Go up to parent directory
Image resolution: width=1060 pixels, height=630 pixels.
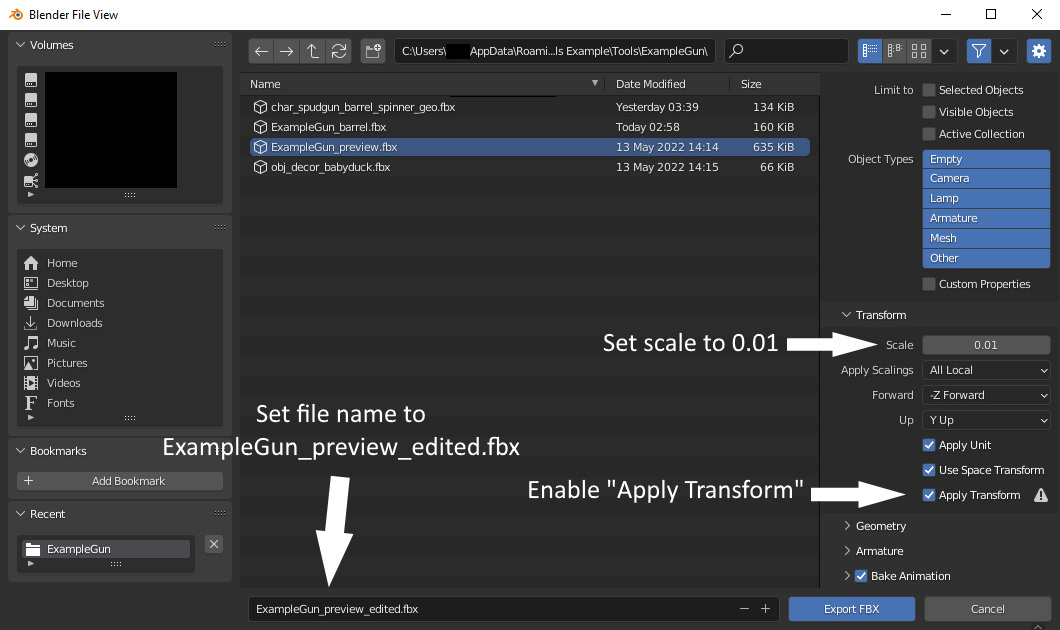coord(312,51)
